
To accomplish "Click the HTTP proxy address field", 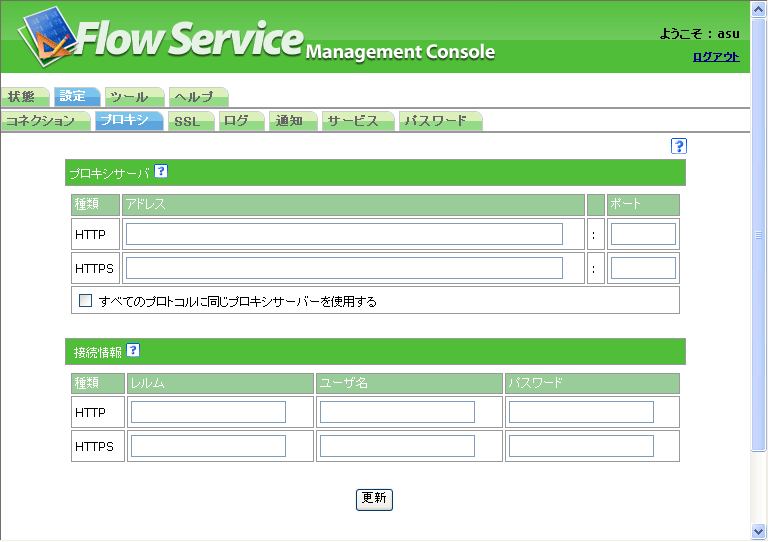I will [344, 234].
